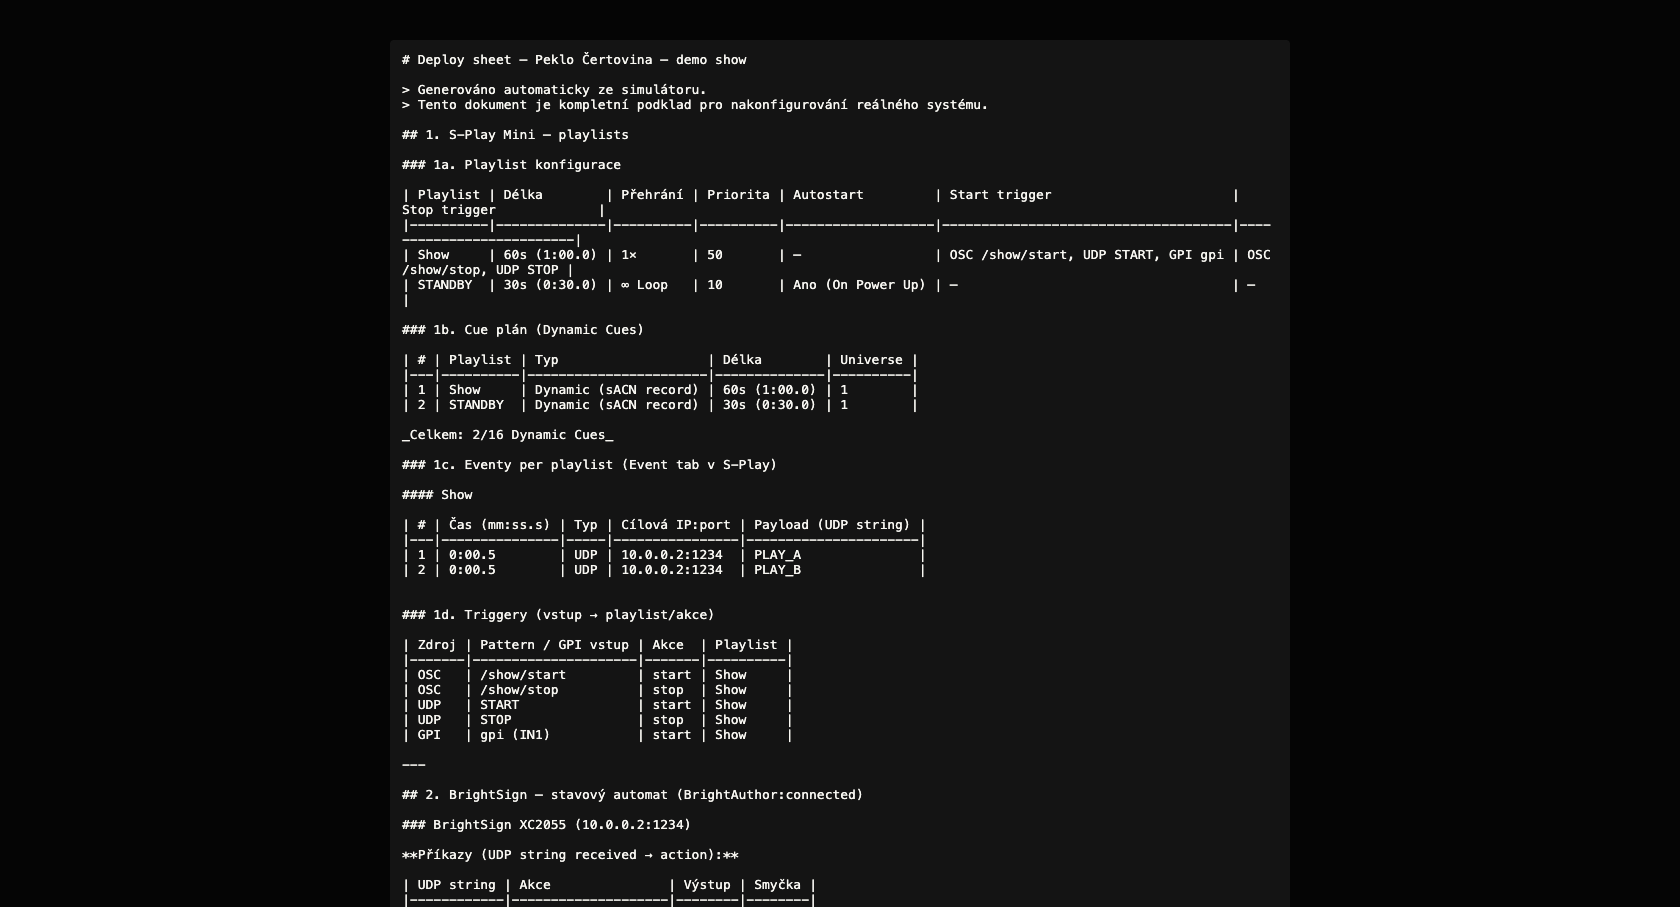This screenshot has width=1680, height=907.
Task: Click the heading '1. S-Play Mini — playlists'
Action: tap(515, 135)
